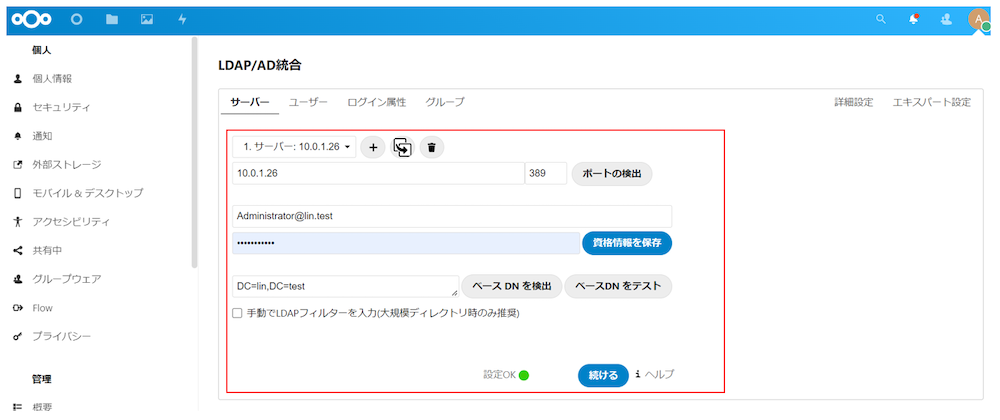Switch to the ユーザー tab
This screenshot has width=1000, height=420.
[308, 102]
